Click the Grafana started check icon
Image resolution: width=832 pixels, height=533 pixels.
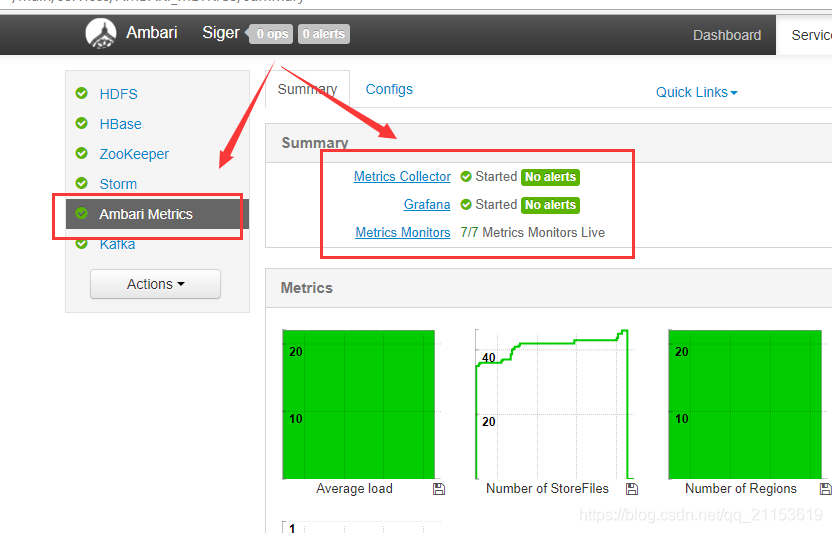[466, 204]
